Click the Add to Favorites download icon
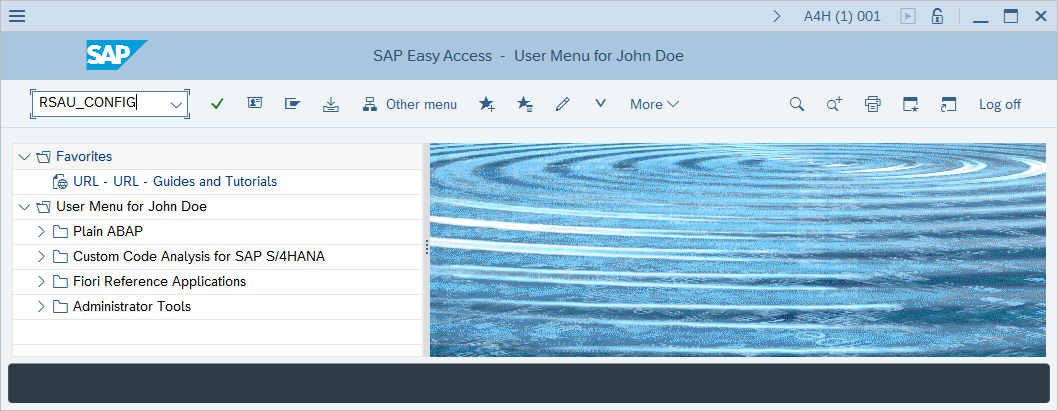The width and height of the screenshot is (1058, 411). pos(331,104)
